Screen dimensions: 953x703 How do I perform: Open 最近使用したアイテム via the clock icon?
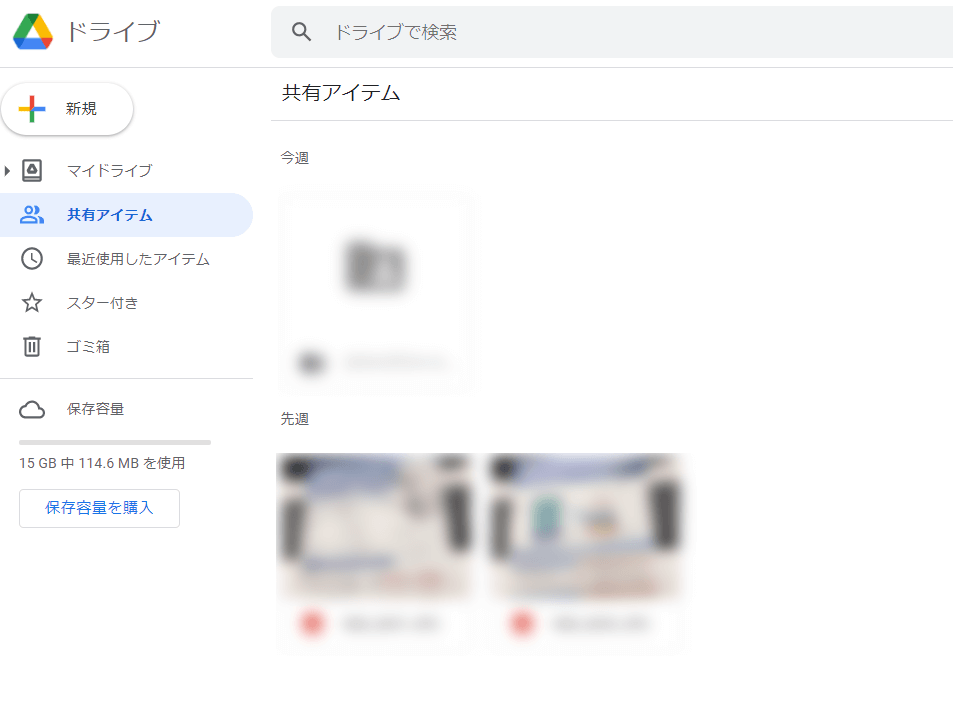(32, 259)
